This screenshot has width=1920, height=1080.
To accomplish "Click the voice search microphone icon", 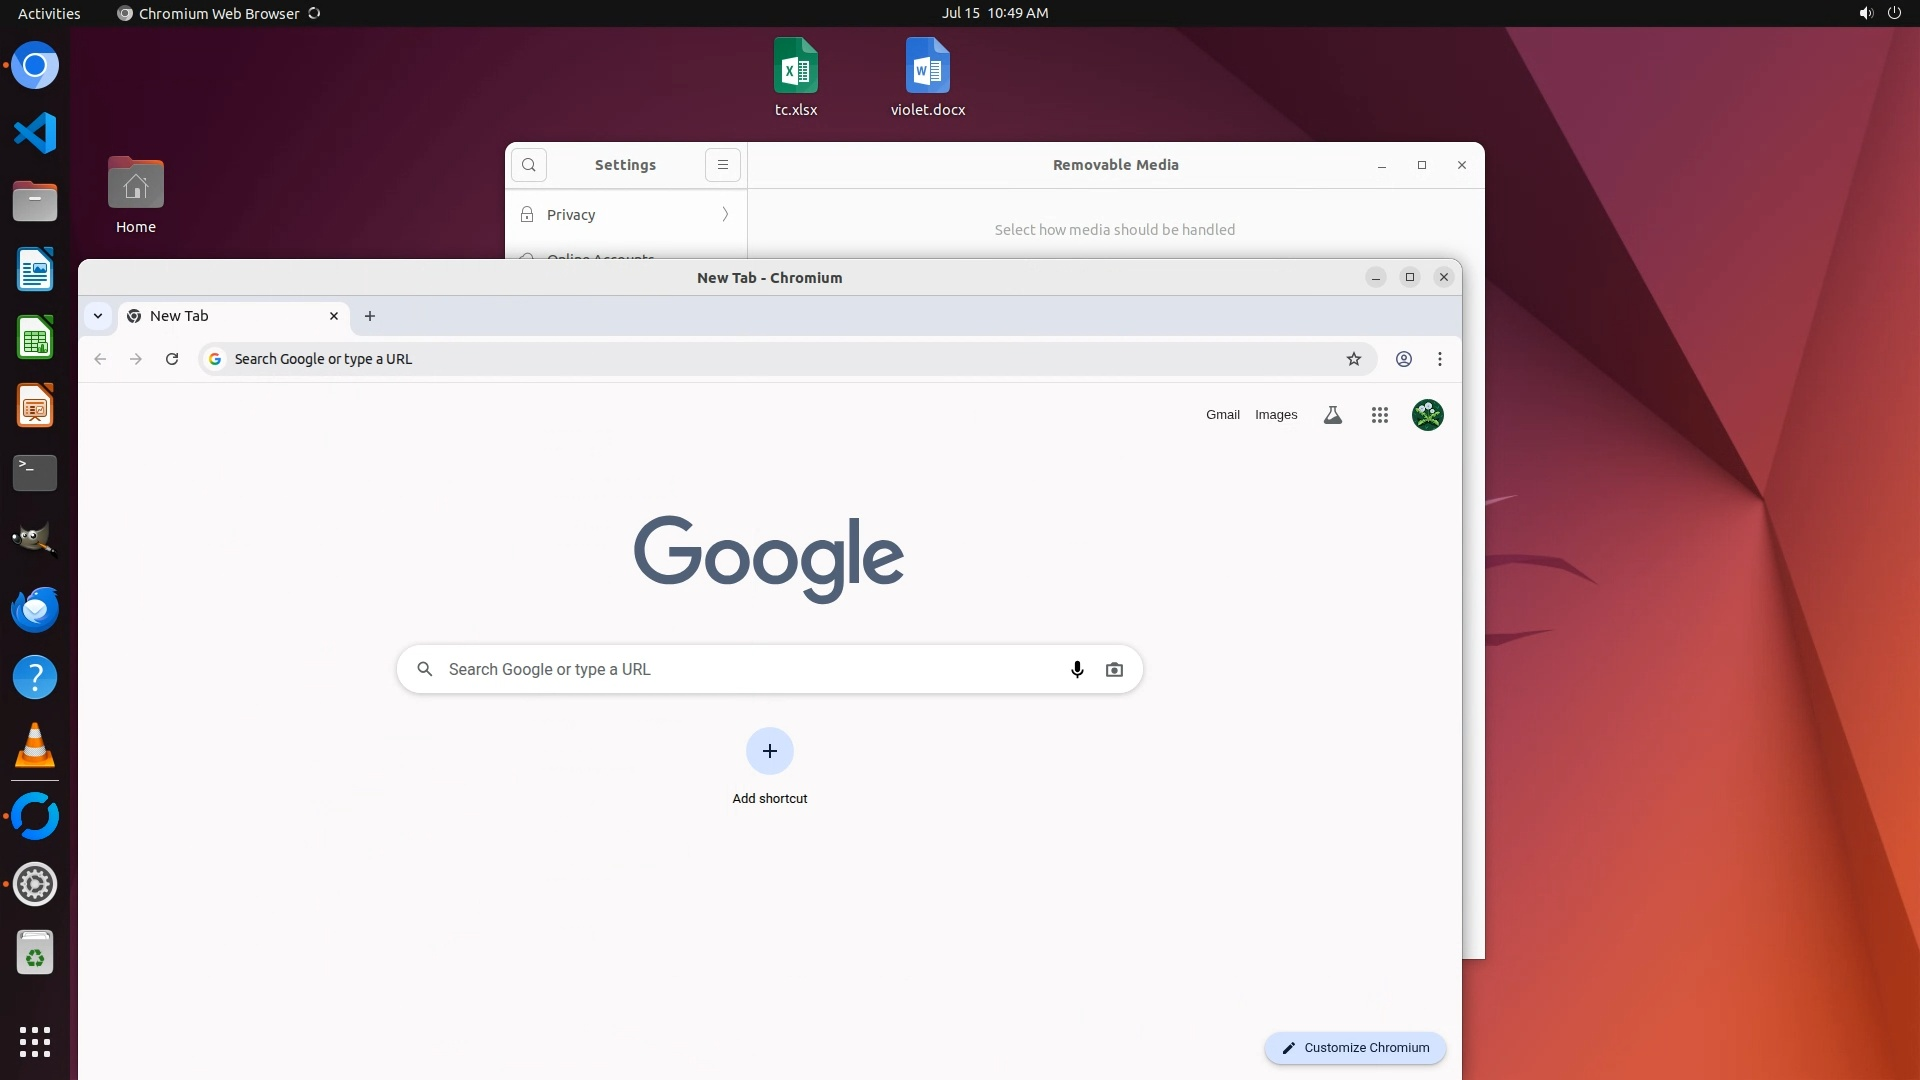I will [1077, 670].
